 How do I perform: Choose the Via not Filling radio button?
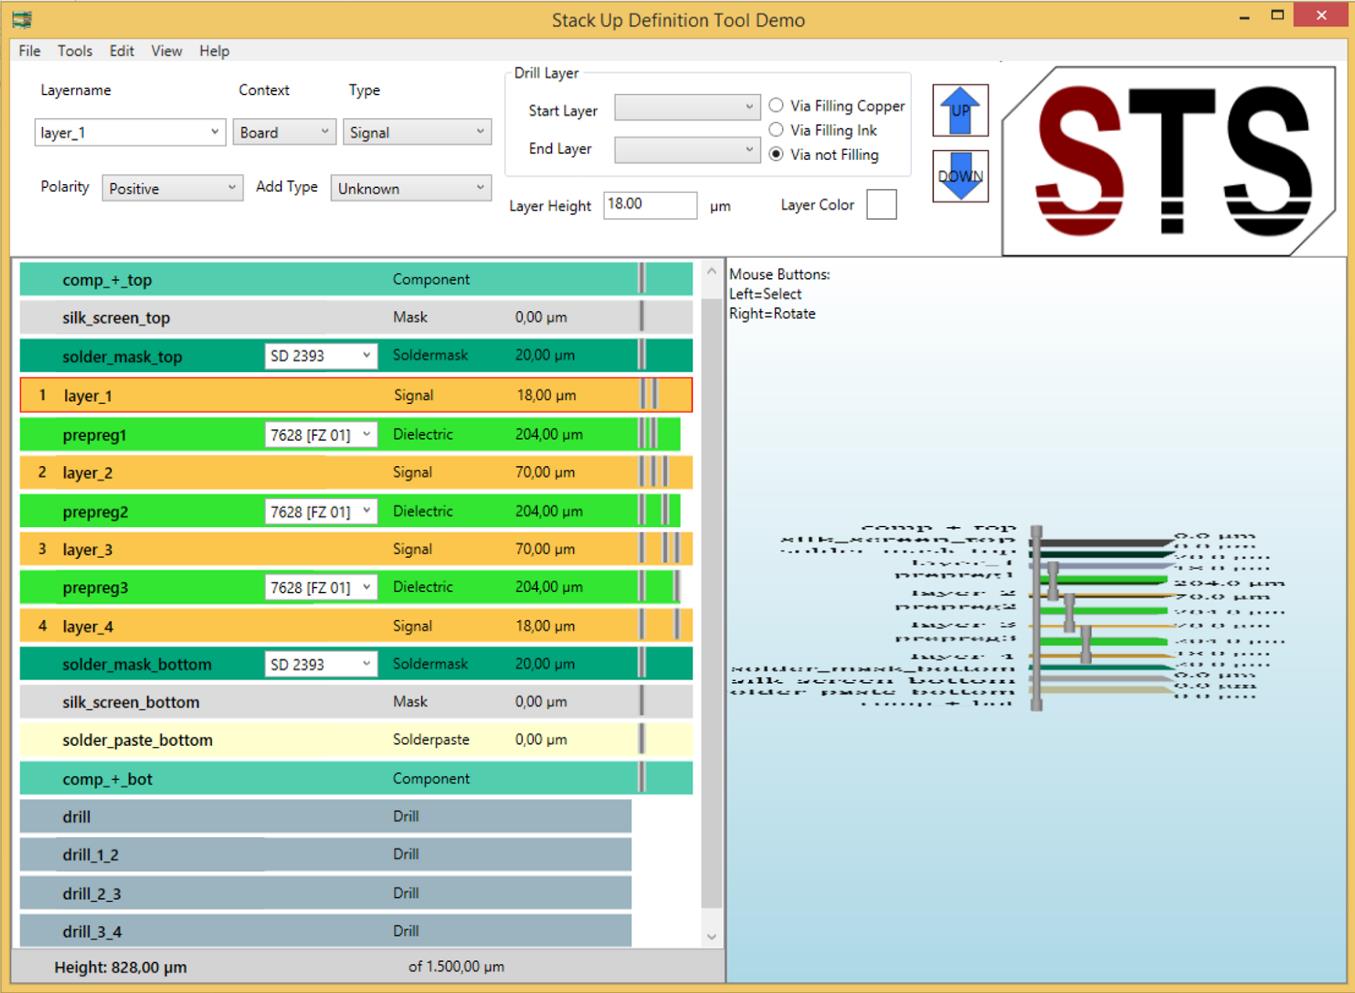tap(776, 154)
